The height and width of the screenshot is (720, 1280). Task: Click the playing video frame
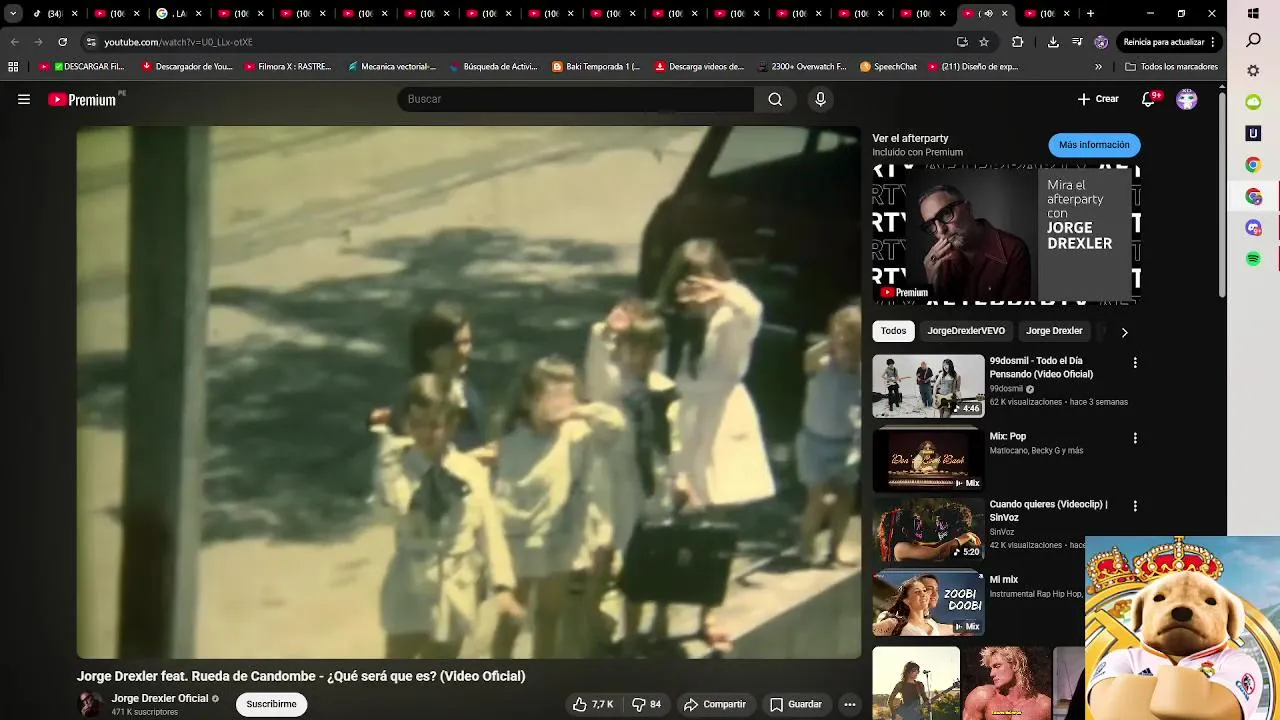click(469, 392)
